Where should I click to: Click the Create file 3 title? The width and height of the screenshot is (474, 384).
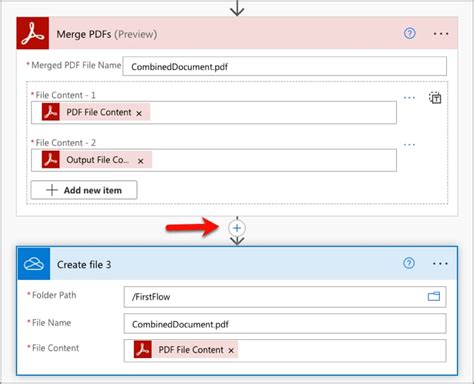(x=84, y=264)
